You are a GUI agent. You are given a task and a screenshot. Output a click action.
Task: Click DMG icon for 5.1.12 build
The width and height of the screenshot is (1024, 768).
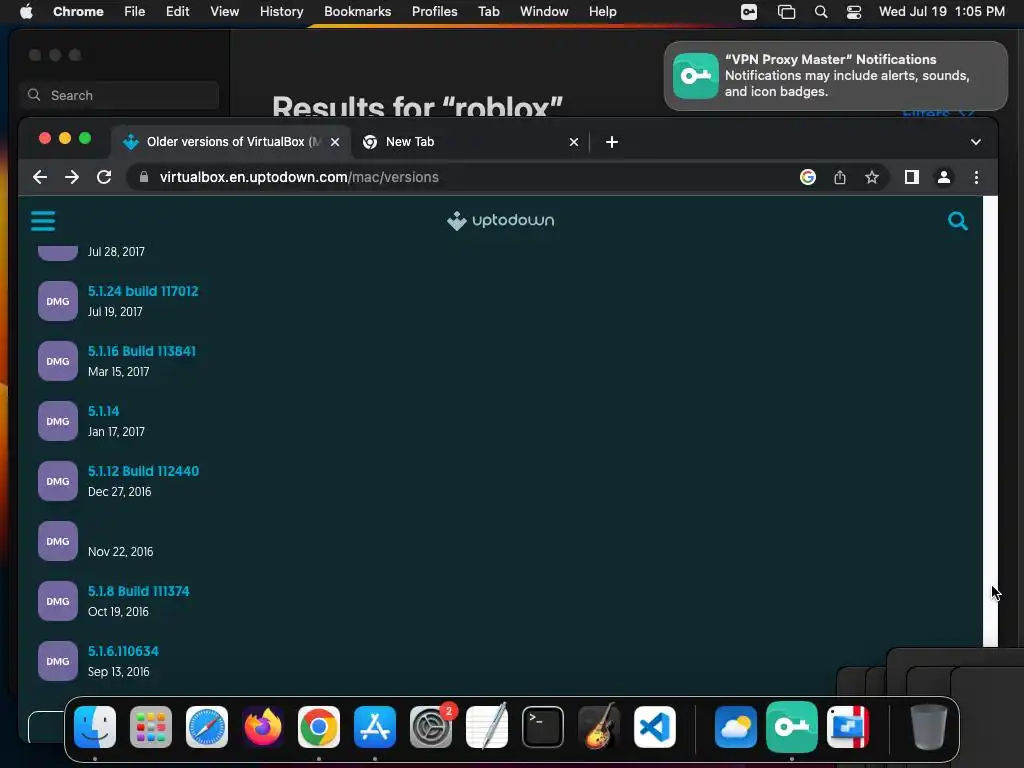[57, 481]
